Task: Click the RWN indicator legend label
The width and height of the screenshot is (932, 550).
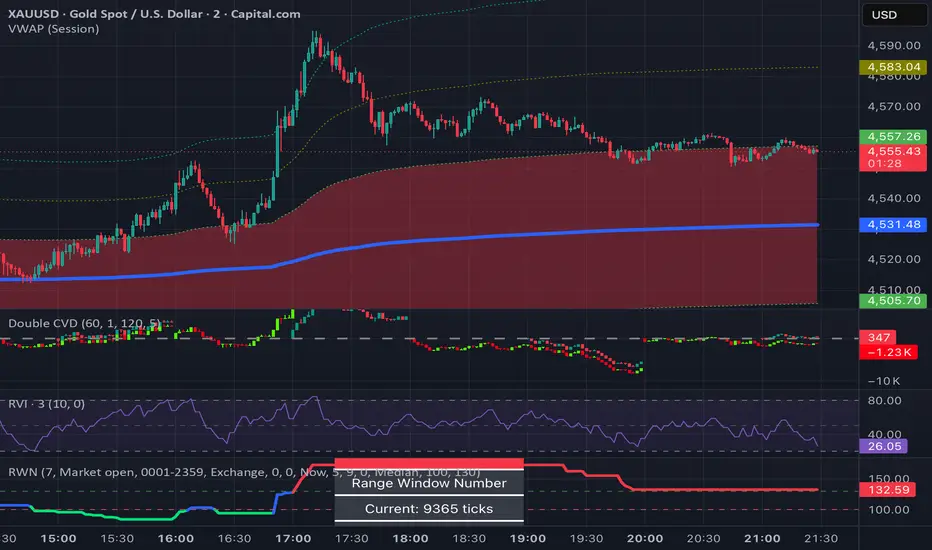Action: (244, 472)
